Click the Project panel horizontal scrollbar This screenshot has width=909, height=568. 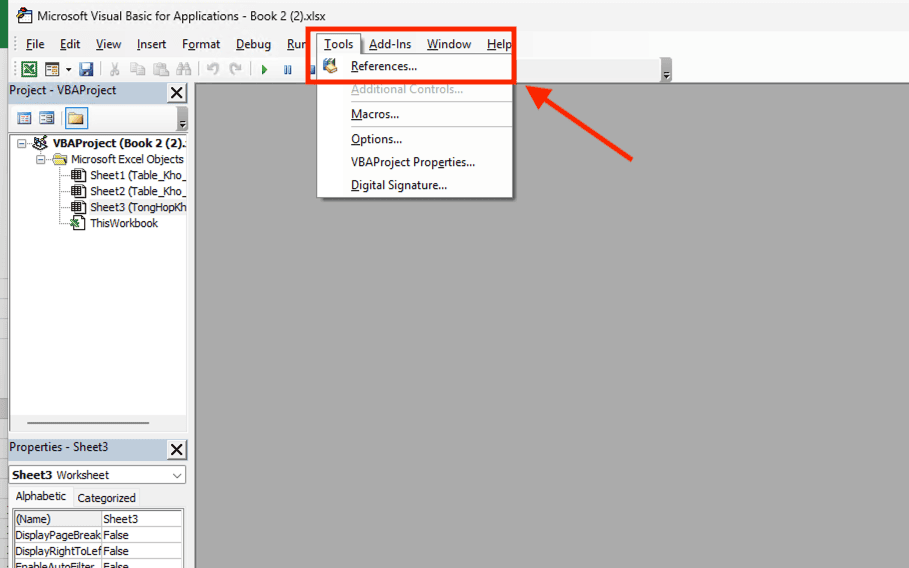pos(88,423)
